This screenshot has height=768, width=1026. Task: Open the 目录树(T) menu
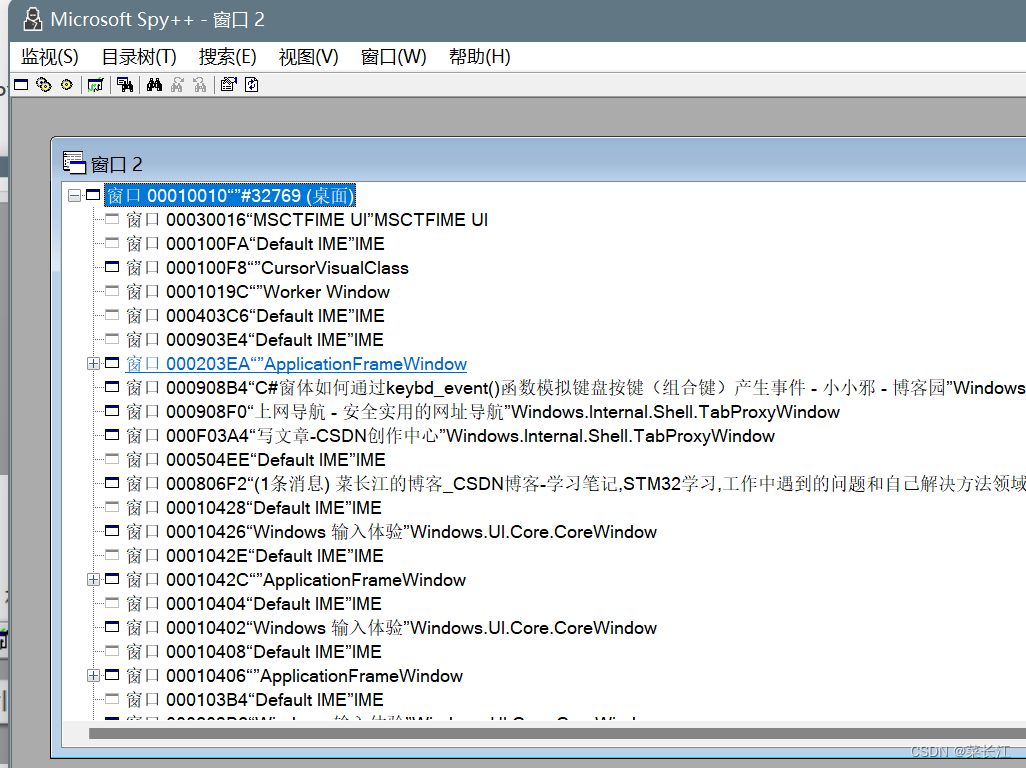point(139,57)
